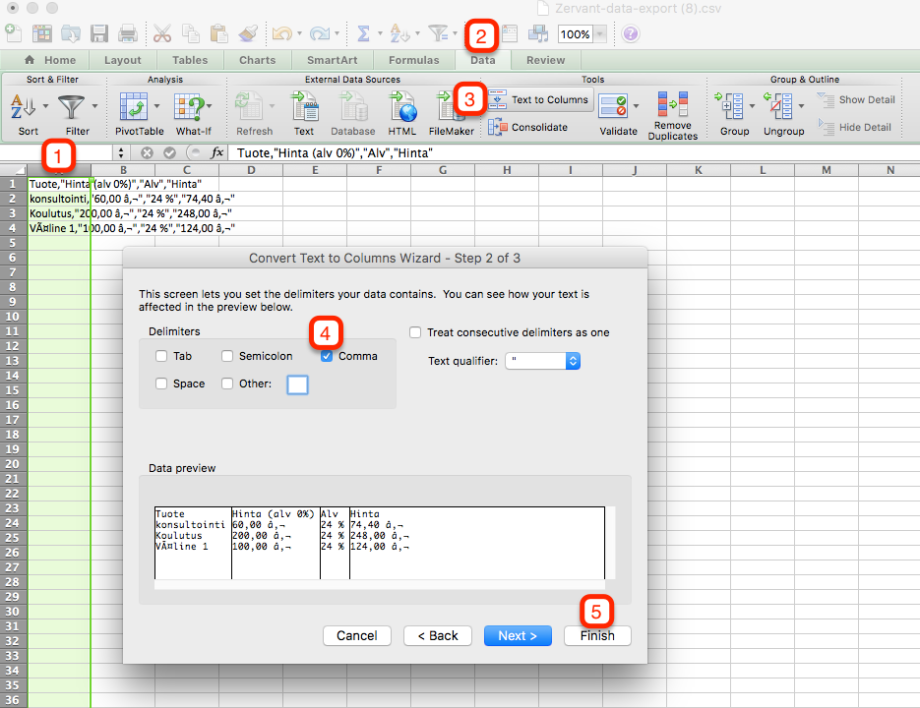The image size is (920, 708).
Task: Open the Charts ribbon tab
Action: tap(258, 60)
